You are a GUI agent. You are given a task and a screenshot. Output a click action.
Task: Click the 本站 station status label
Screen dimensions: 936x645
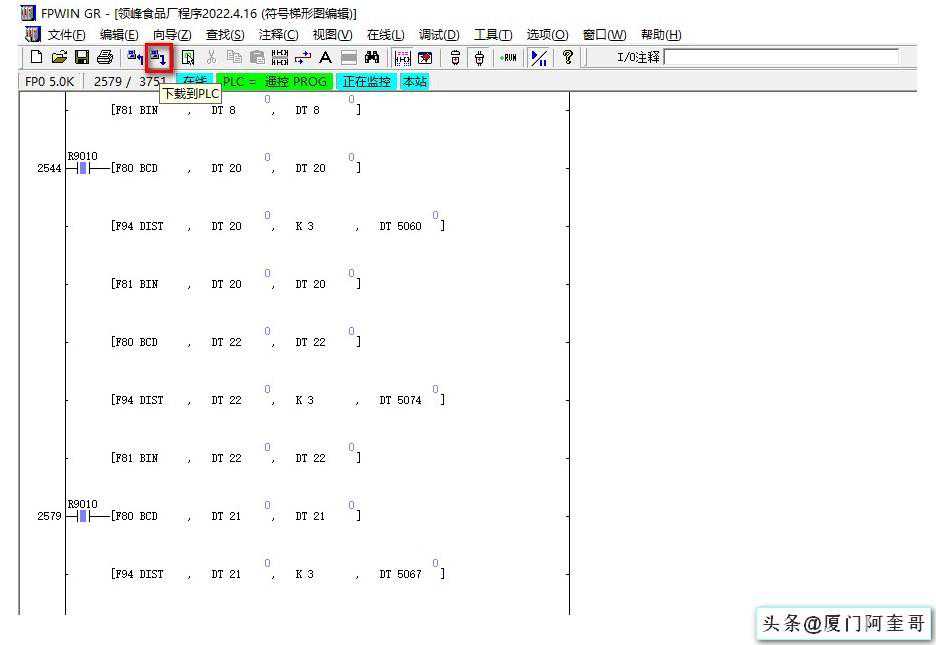click(x=414, y=82)
